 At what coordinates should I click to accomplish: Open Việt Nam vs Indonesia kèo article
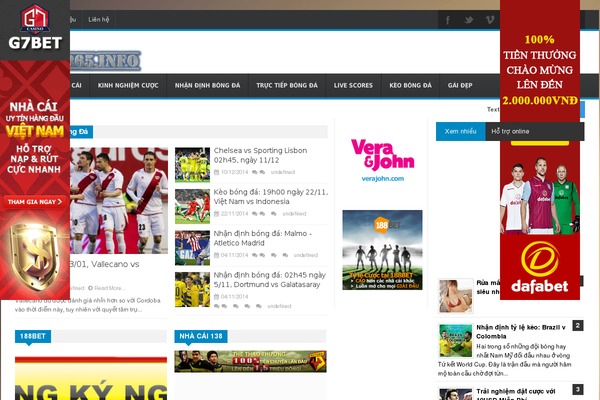[271, 196]
